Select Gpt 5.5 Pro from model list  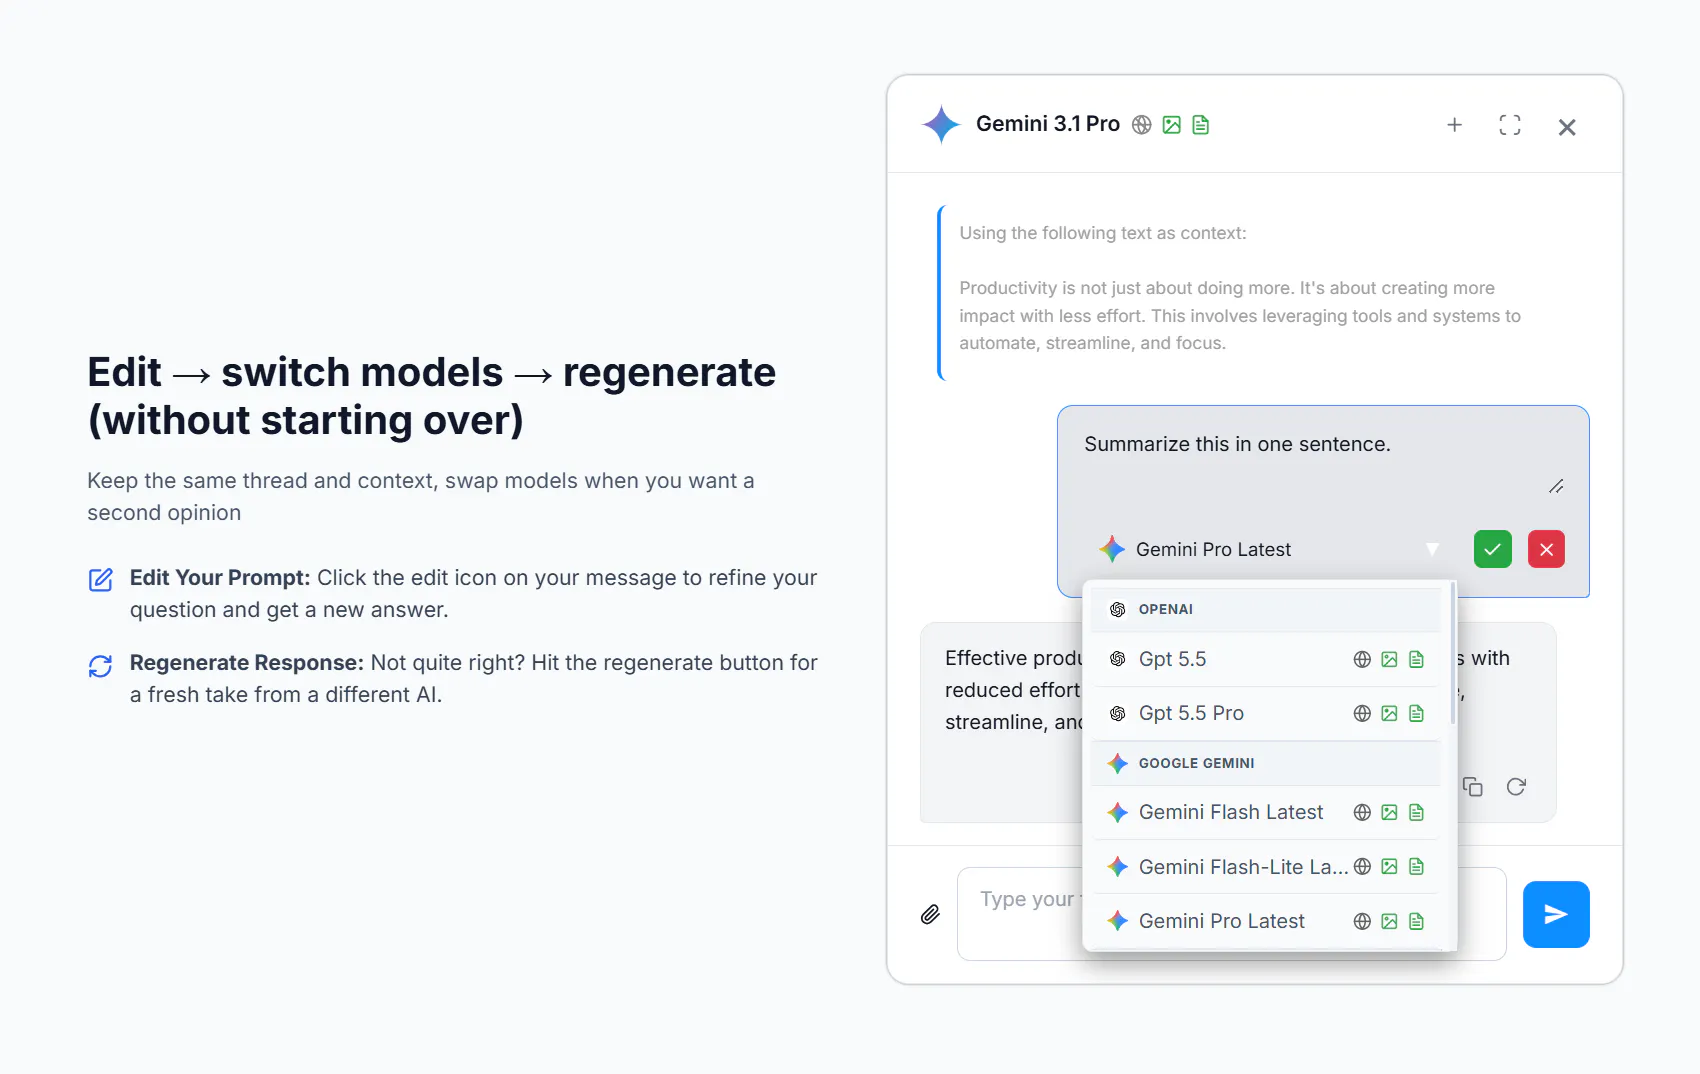click(x=1265, y=713)
